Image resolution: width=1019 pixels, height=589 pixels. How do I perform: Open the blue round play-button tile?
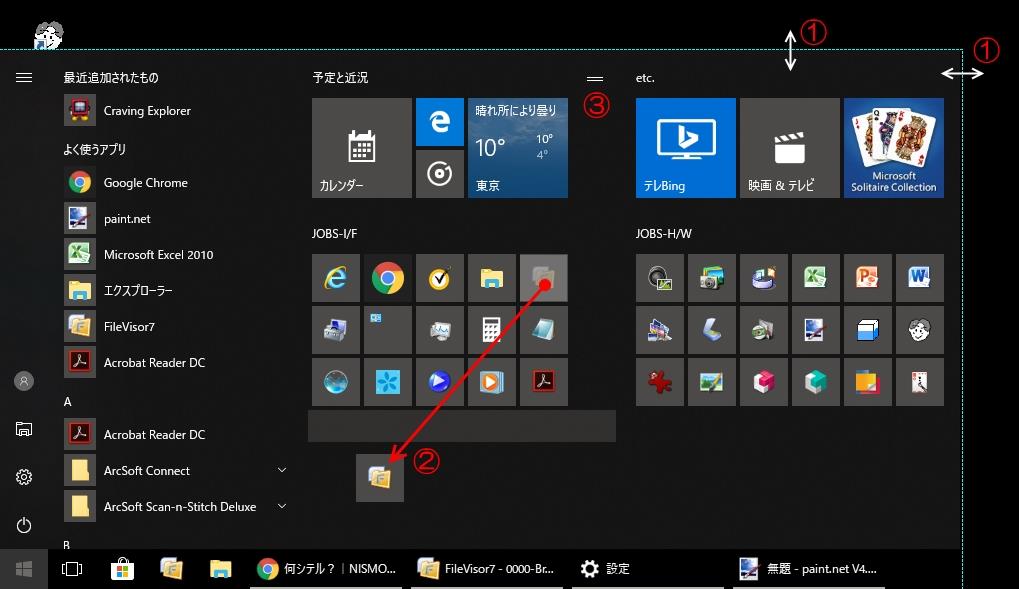pyautogui.click(x=440, y=382)
